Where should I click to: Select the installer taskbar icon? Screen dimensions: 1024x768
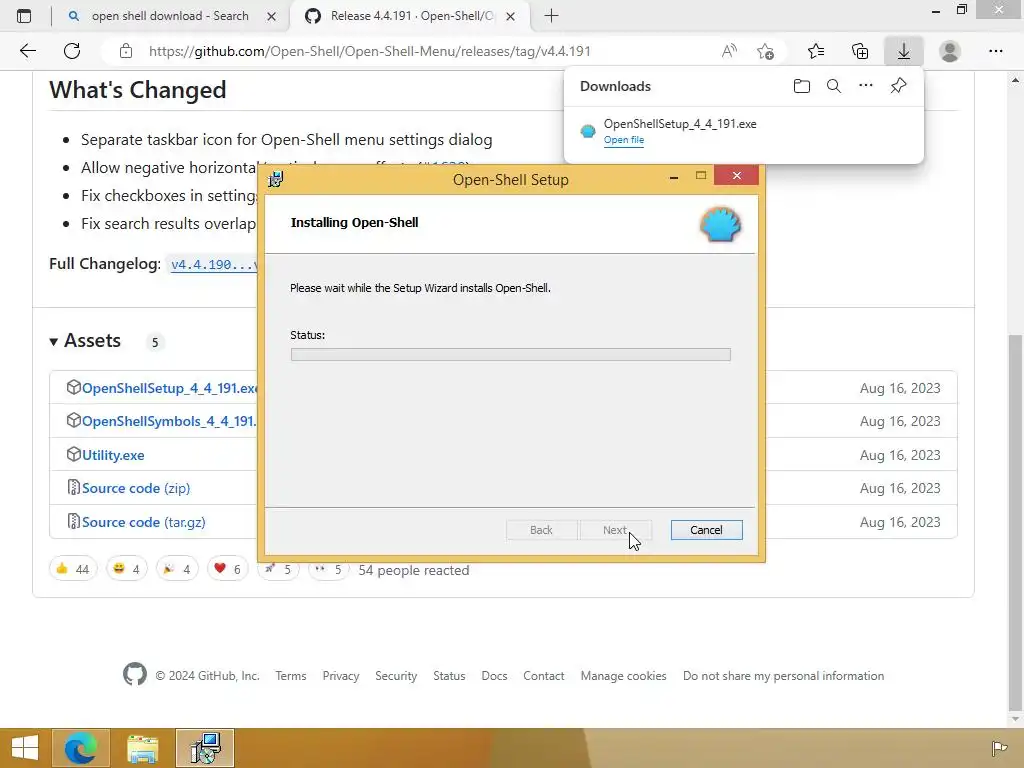(x=205, y=748)
